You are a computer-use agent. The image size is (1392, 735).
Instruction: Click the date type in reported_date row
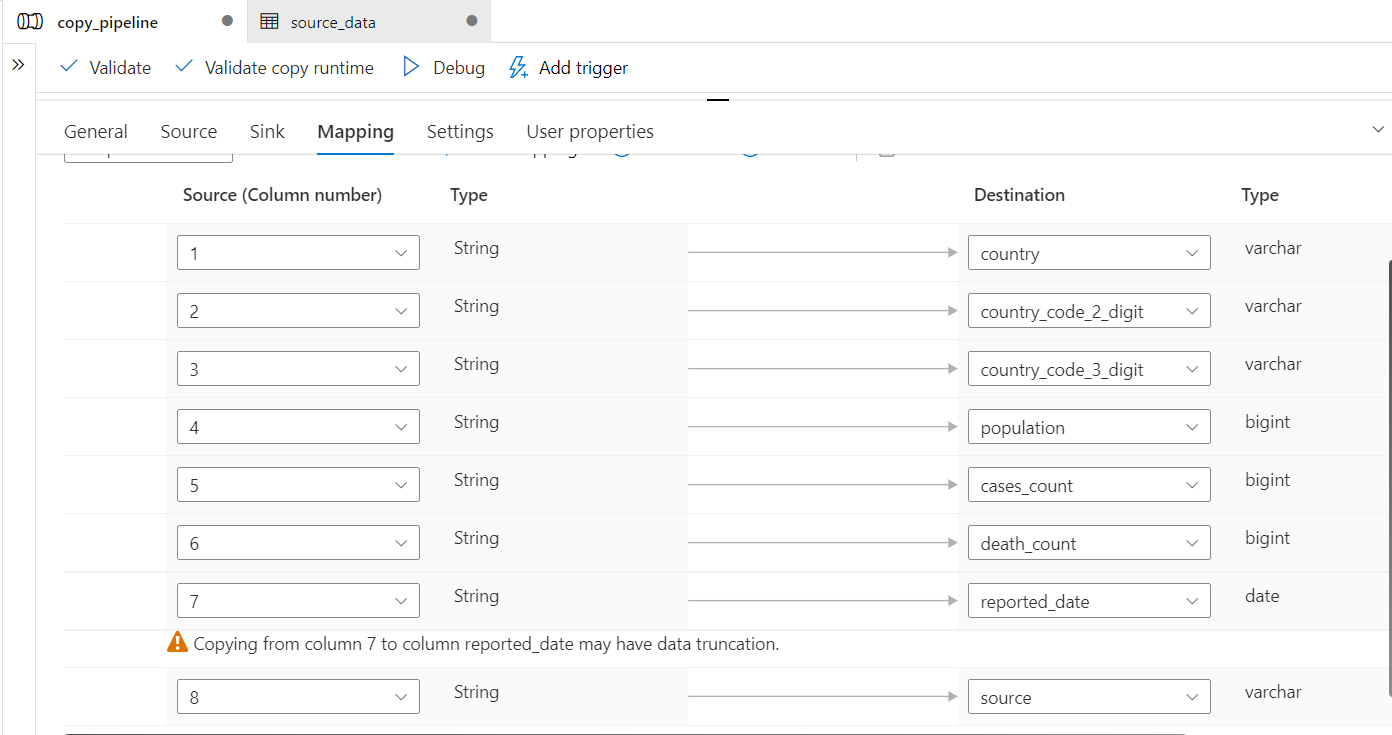pos(1262,596)
